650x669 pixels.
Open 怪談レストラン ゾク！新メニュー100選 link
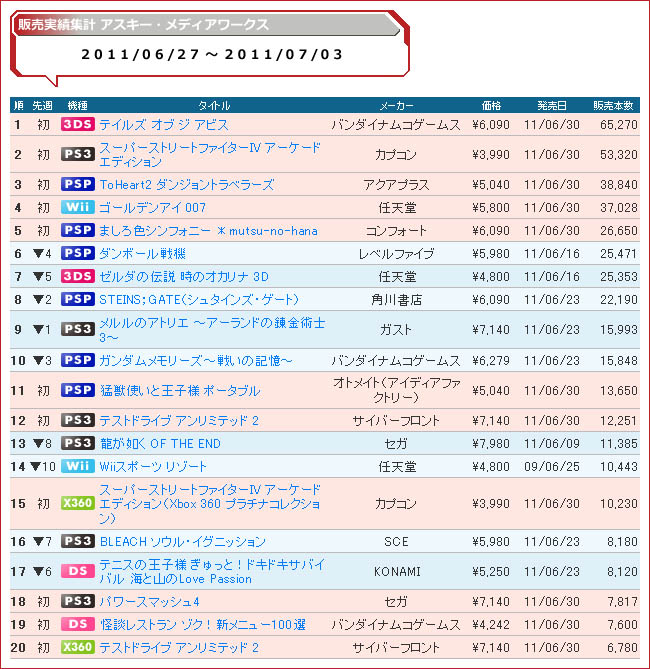202,625
